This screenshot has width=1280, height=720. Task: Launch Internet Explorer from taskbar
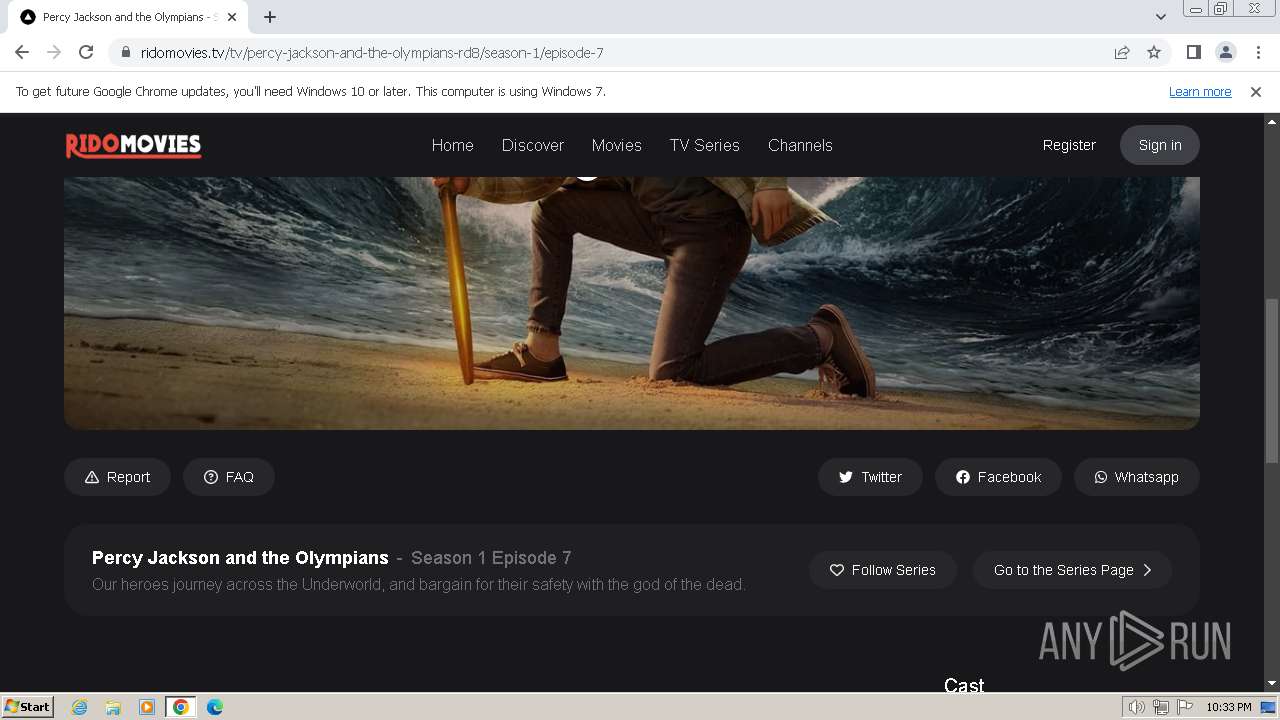pyautogui.click(x=80, y=707)
